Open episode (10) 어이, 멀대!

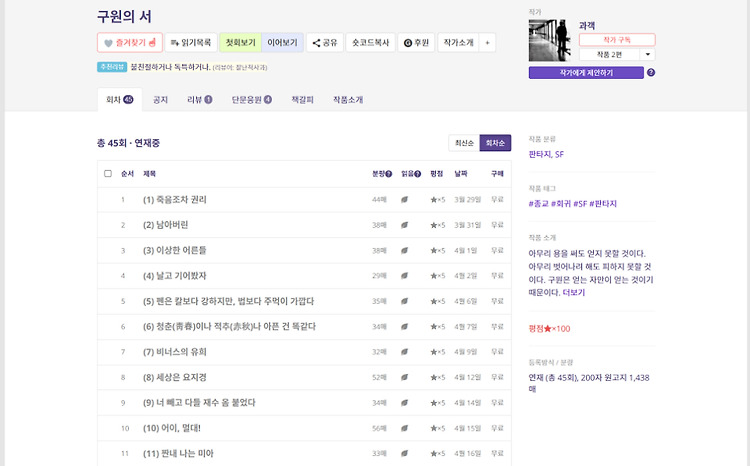(x=172, y=428)
